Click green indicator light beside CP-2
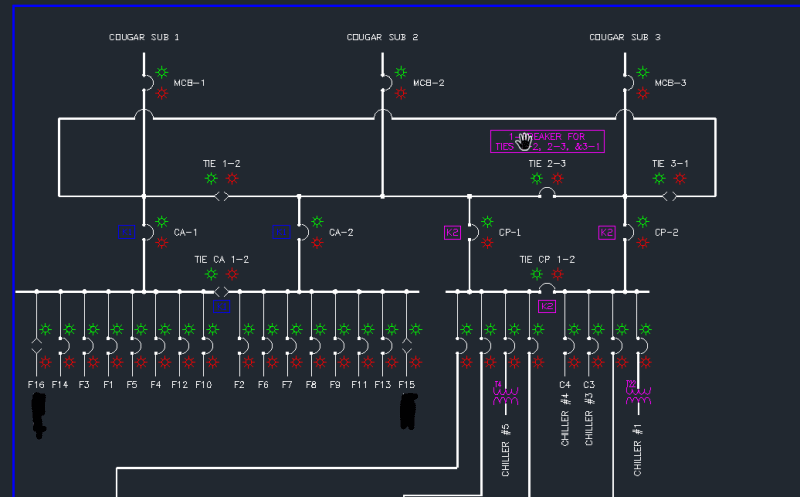800x497 pixels. click(x=643, y=221)
